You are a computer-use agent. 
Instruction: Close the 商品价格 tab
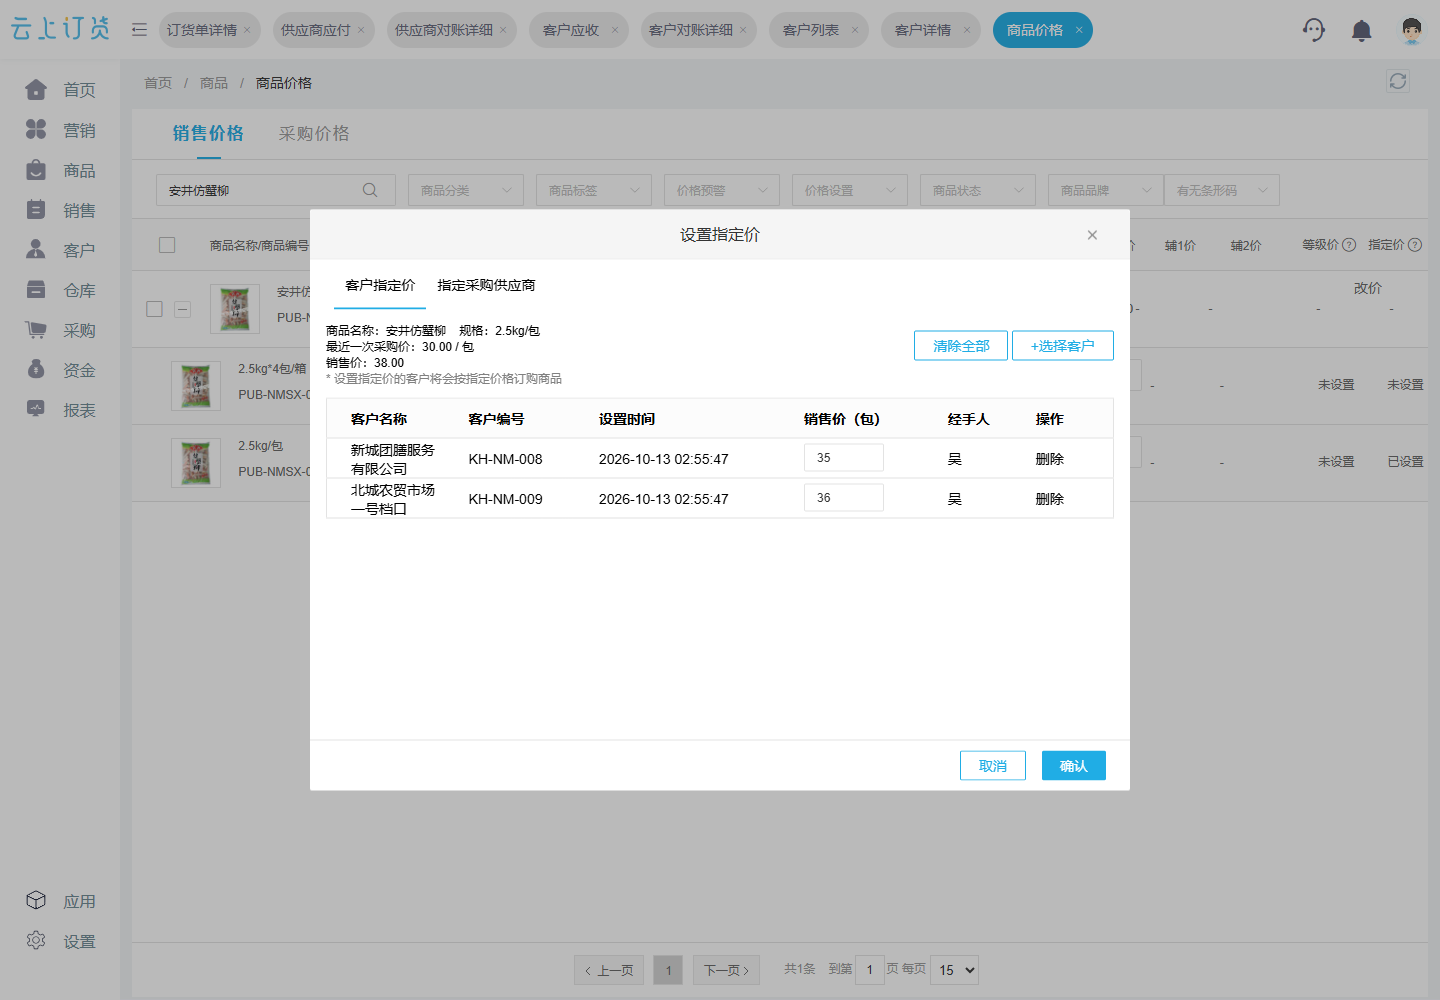(1079, 30)
